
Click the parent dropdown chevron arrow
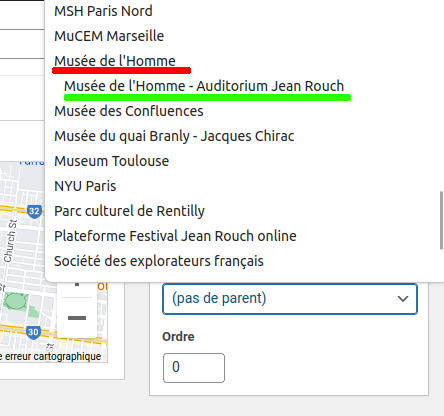click(x=403, y=299)
